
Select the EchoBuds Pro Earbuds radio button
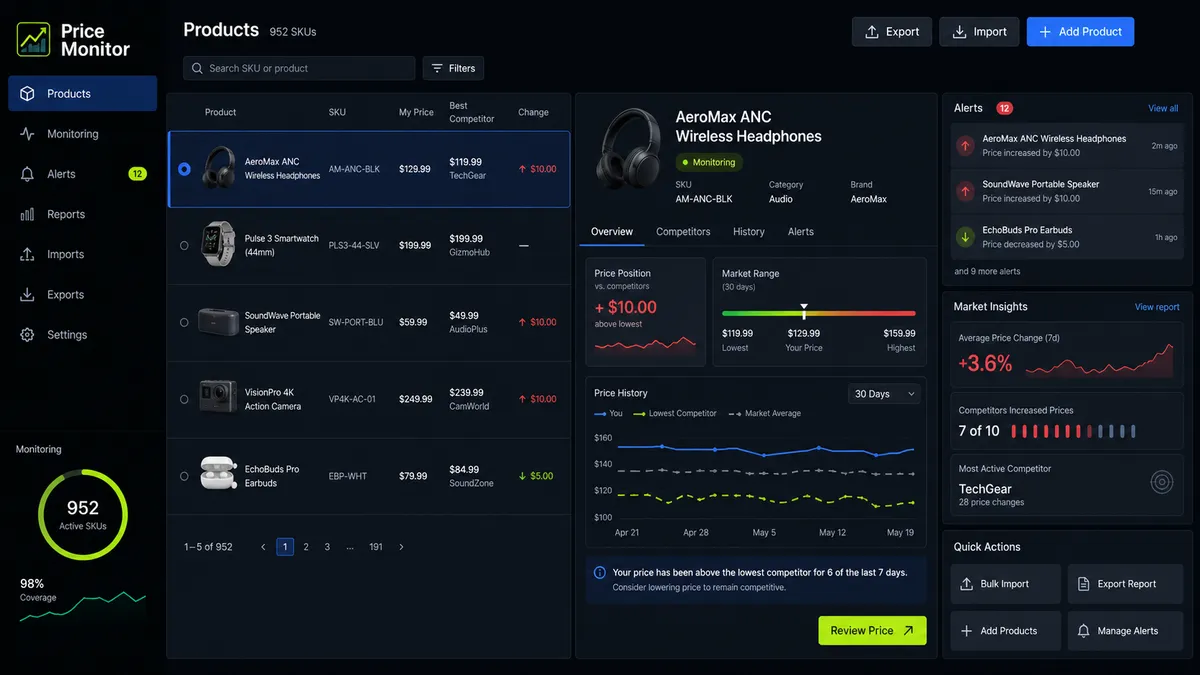point(184,476)
